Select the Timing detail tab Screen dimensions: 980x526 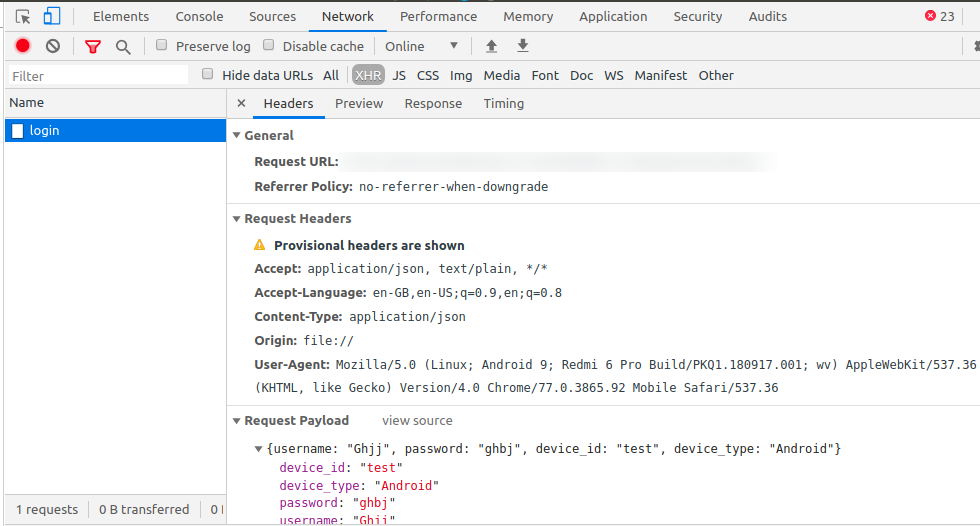504,104
